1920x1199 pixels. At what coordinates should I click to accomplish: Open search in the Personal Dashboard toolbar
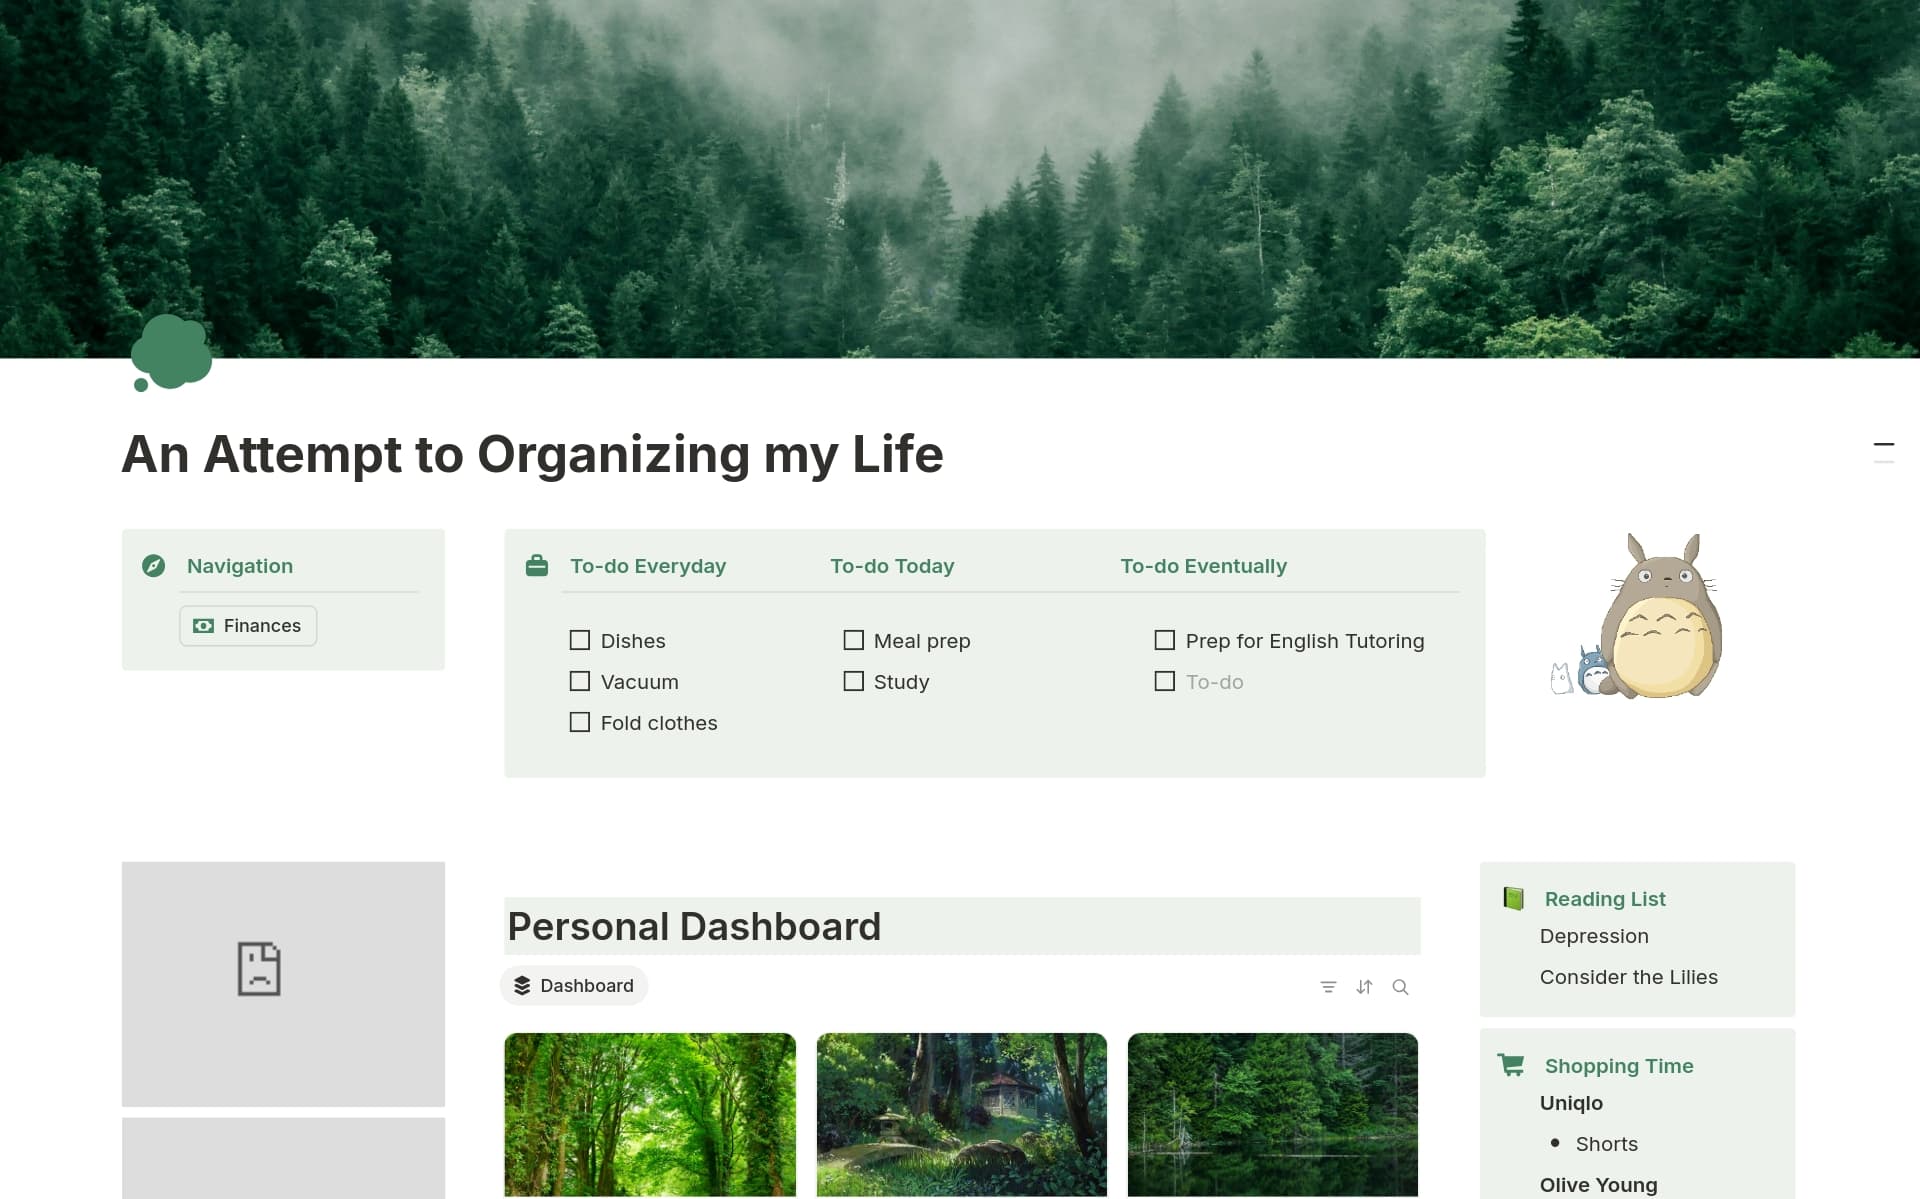[x=1400, y=986]
